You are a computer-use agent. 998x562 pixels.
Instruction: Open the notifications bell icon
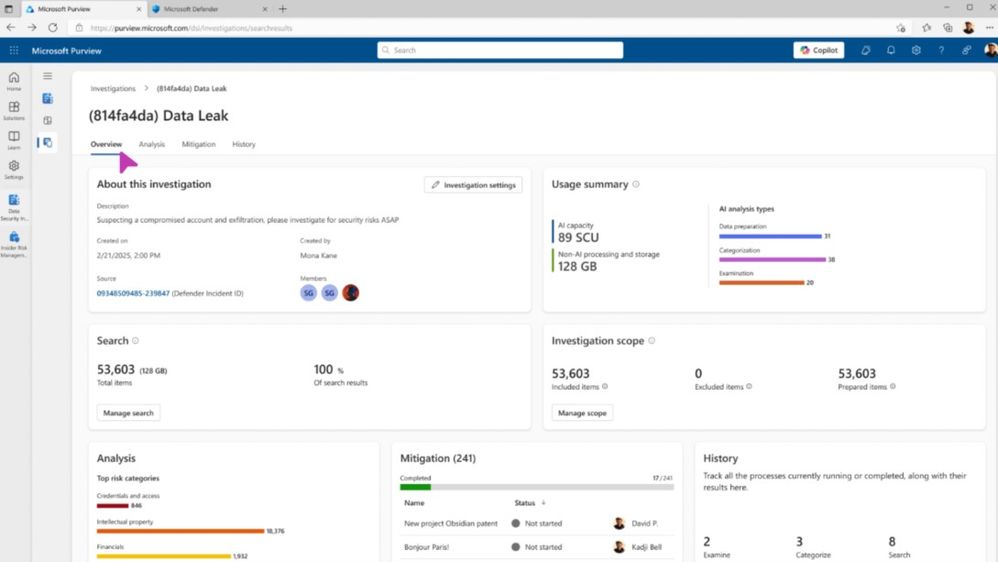click(x=891, y=50)
